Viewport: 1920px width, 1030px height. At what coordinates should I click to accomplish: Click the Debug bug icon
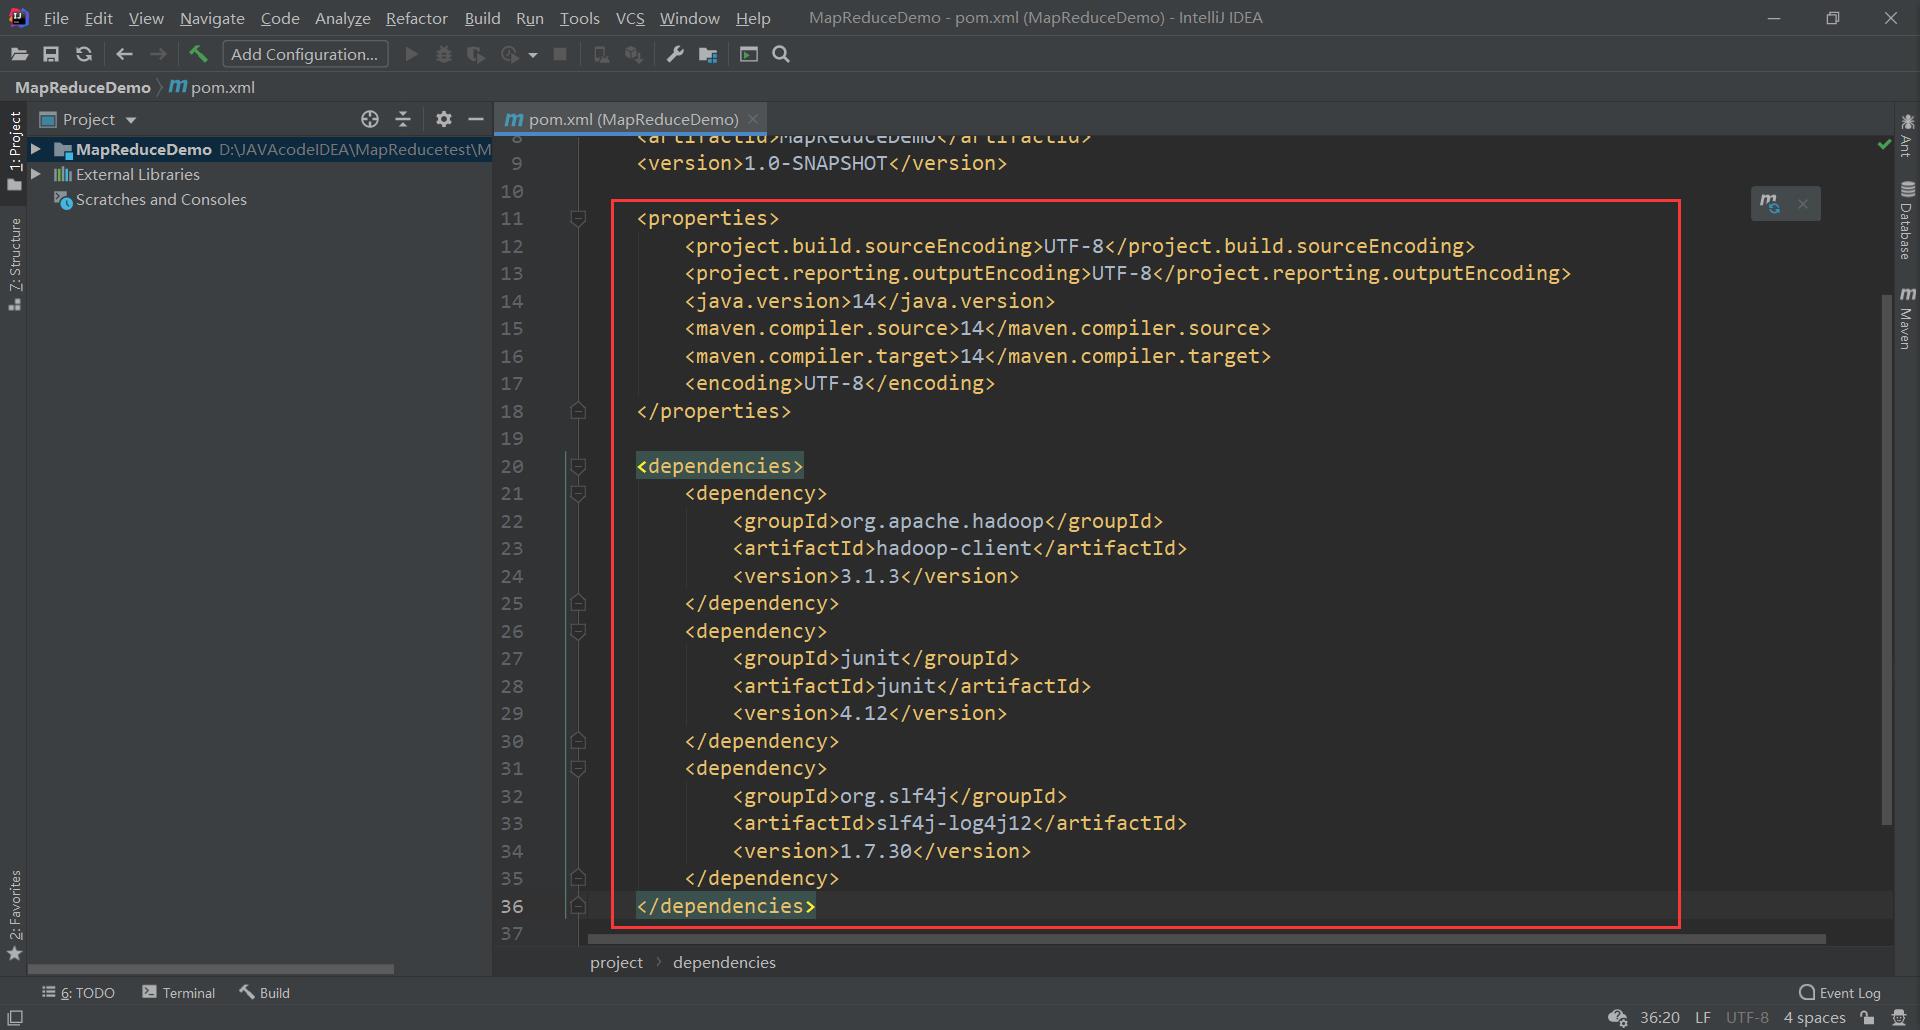pos(444,55)
